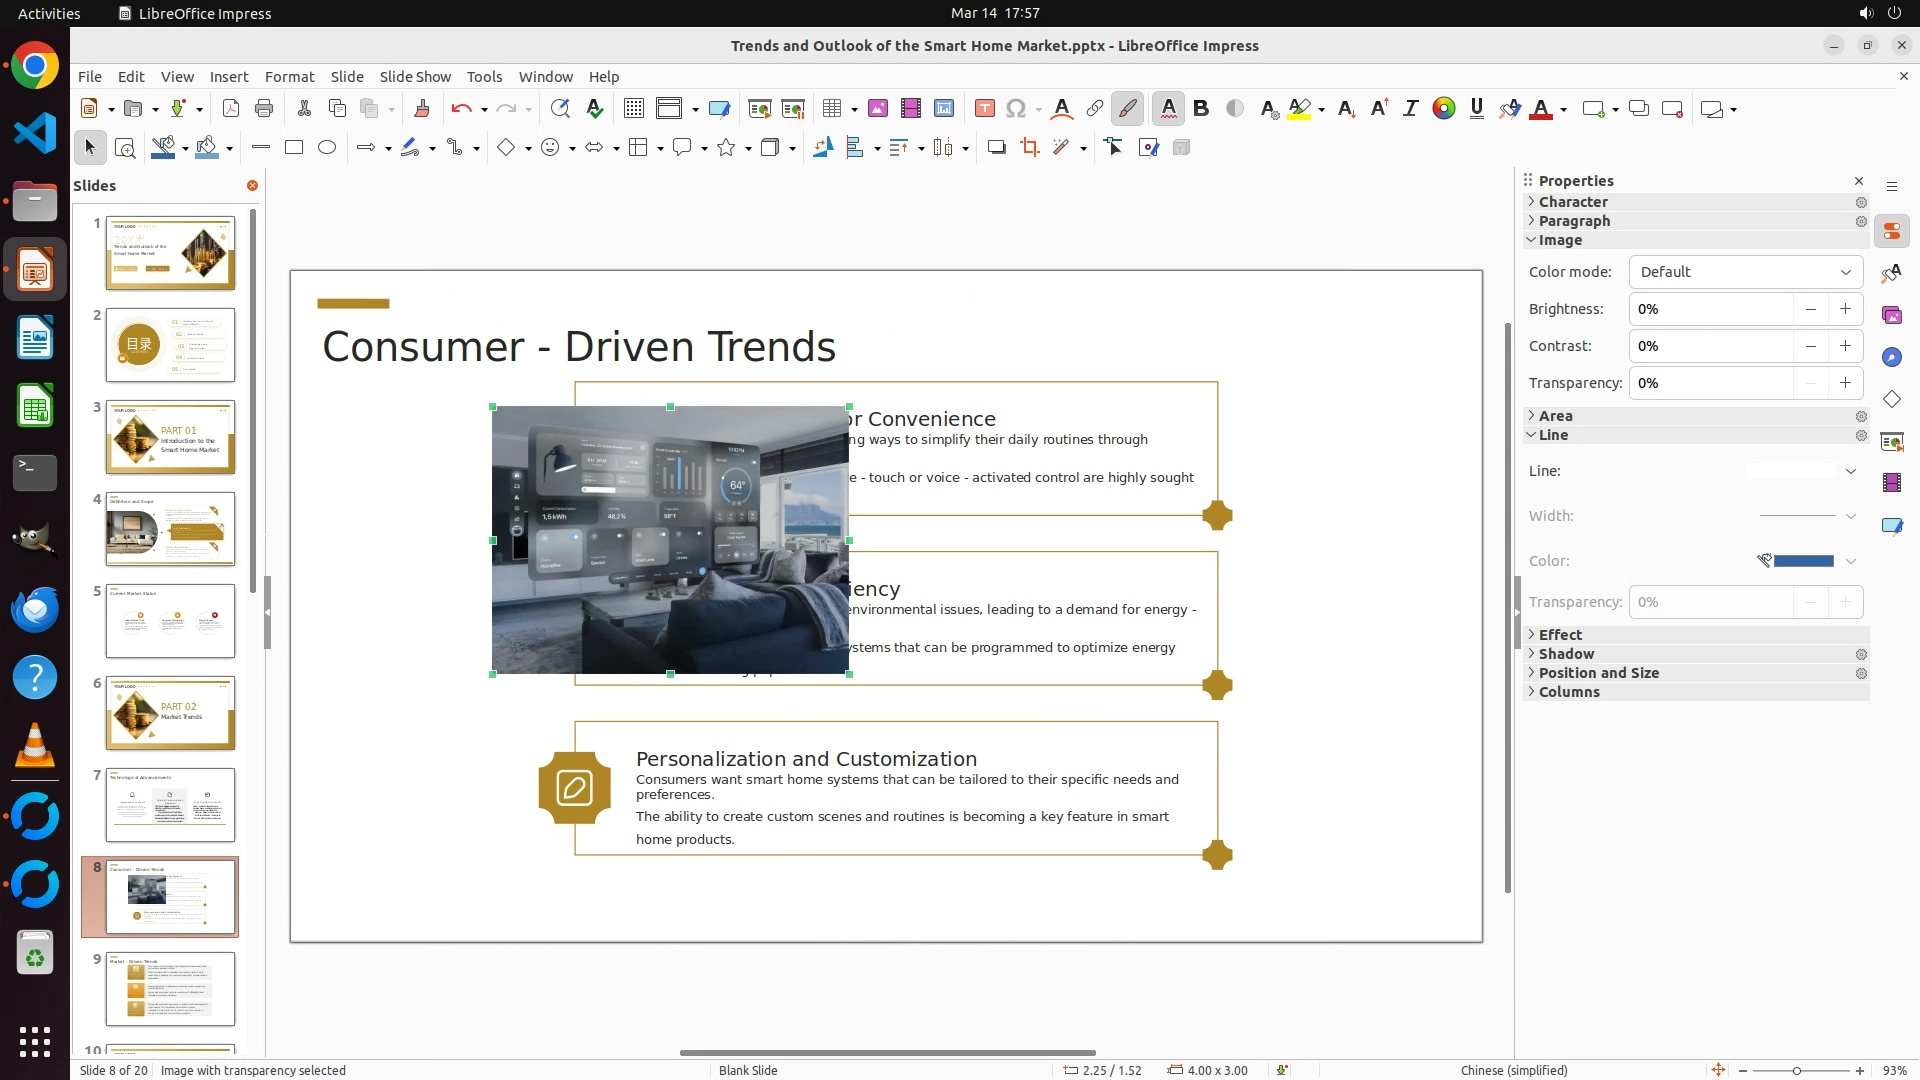Select the Crop Image tool
The image size is (1920, 1080).
click(x=1029, y=148)
